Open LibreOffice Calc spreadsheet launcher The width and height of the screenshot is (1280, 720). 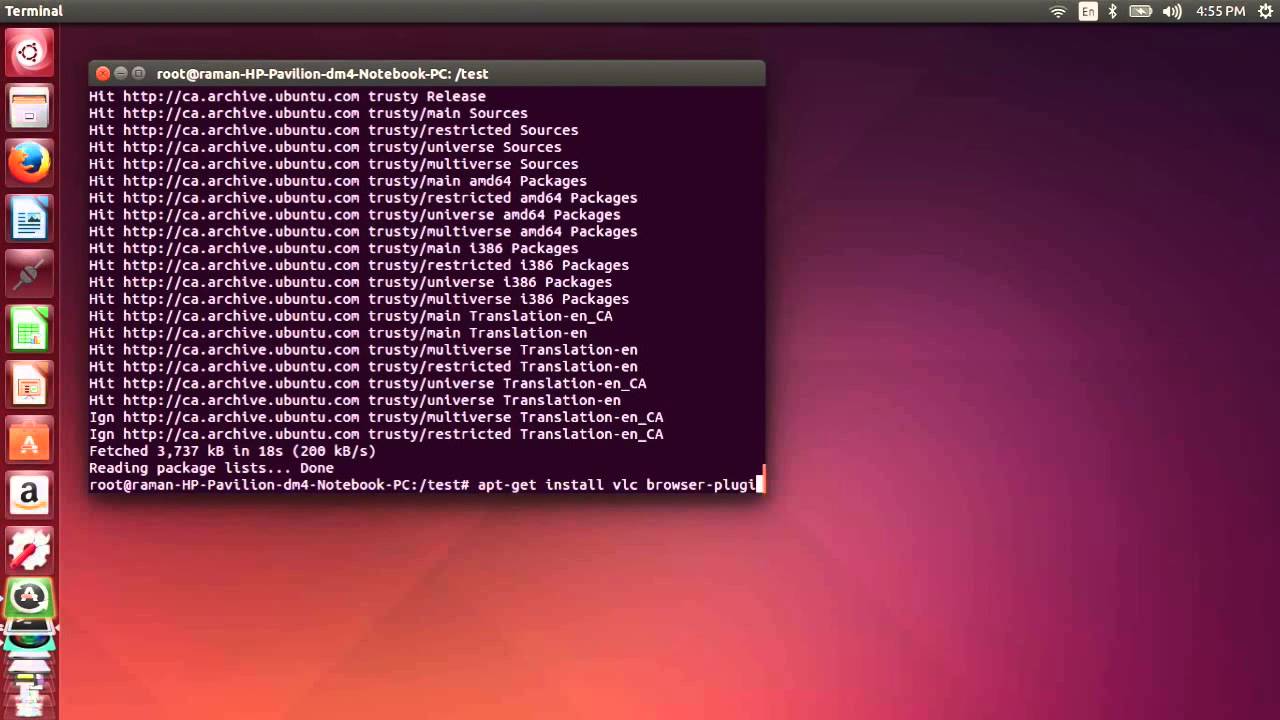point(29,329)
